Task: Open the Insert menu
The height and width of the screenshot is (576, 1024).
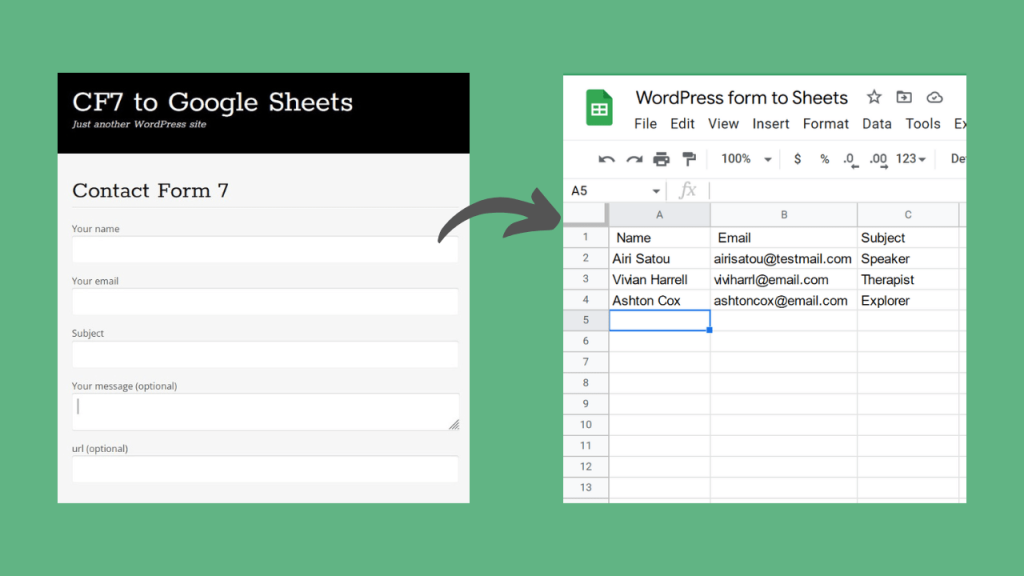Action: tap(771, 123)
